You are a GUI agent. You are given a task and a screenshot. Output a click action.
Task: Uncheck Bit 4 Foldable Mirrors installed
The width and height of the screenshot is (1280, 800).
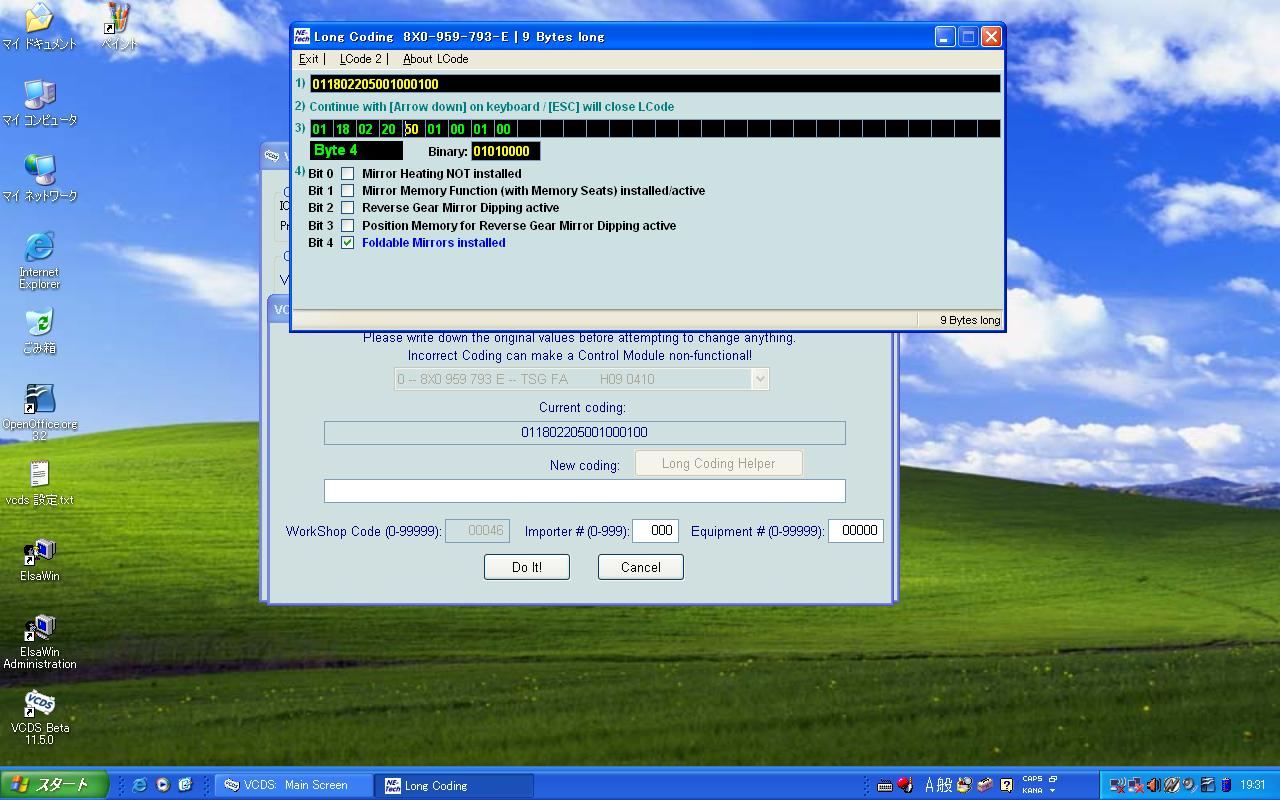click(348, 242)
